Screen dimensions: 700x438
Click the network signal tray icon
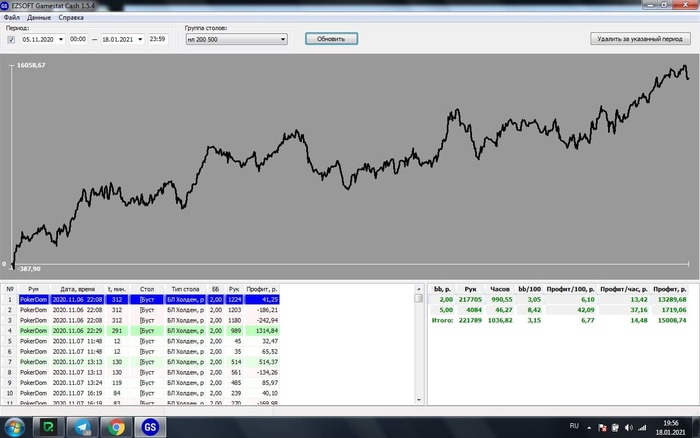[642, 428]
